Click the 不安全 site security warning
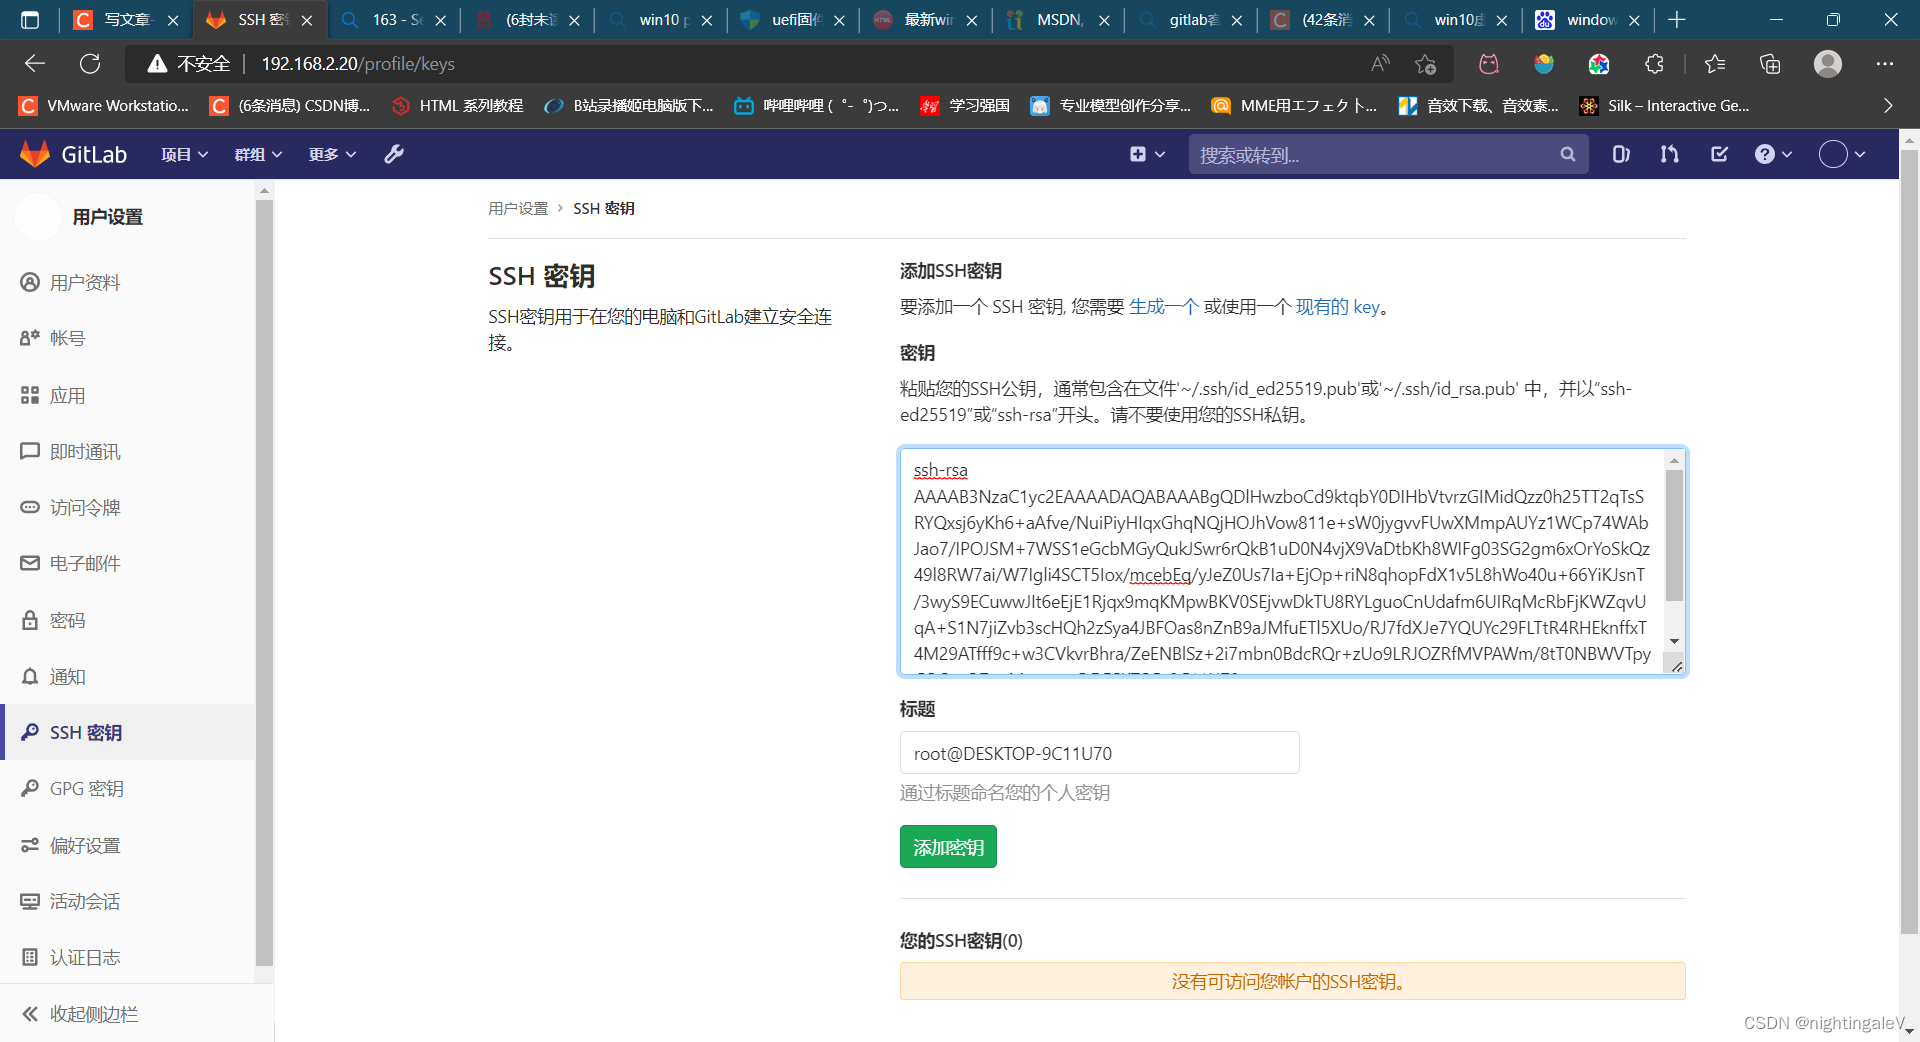 [x=189, y=64]
